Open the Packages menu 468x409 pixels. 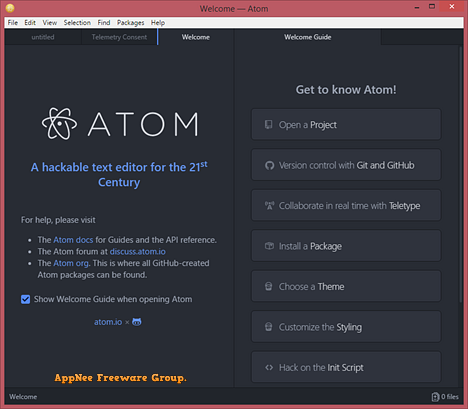130,23
